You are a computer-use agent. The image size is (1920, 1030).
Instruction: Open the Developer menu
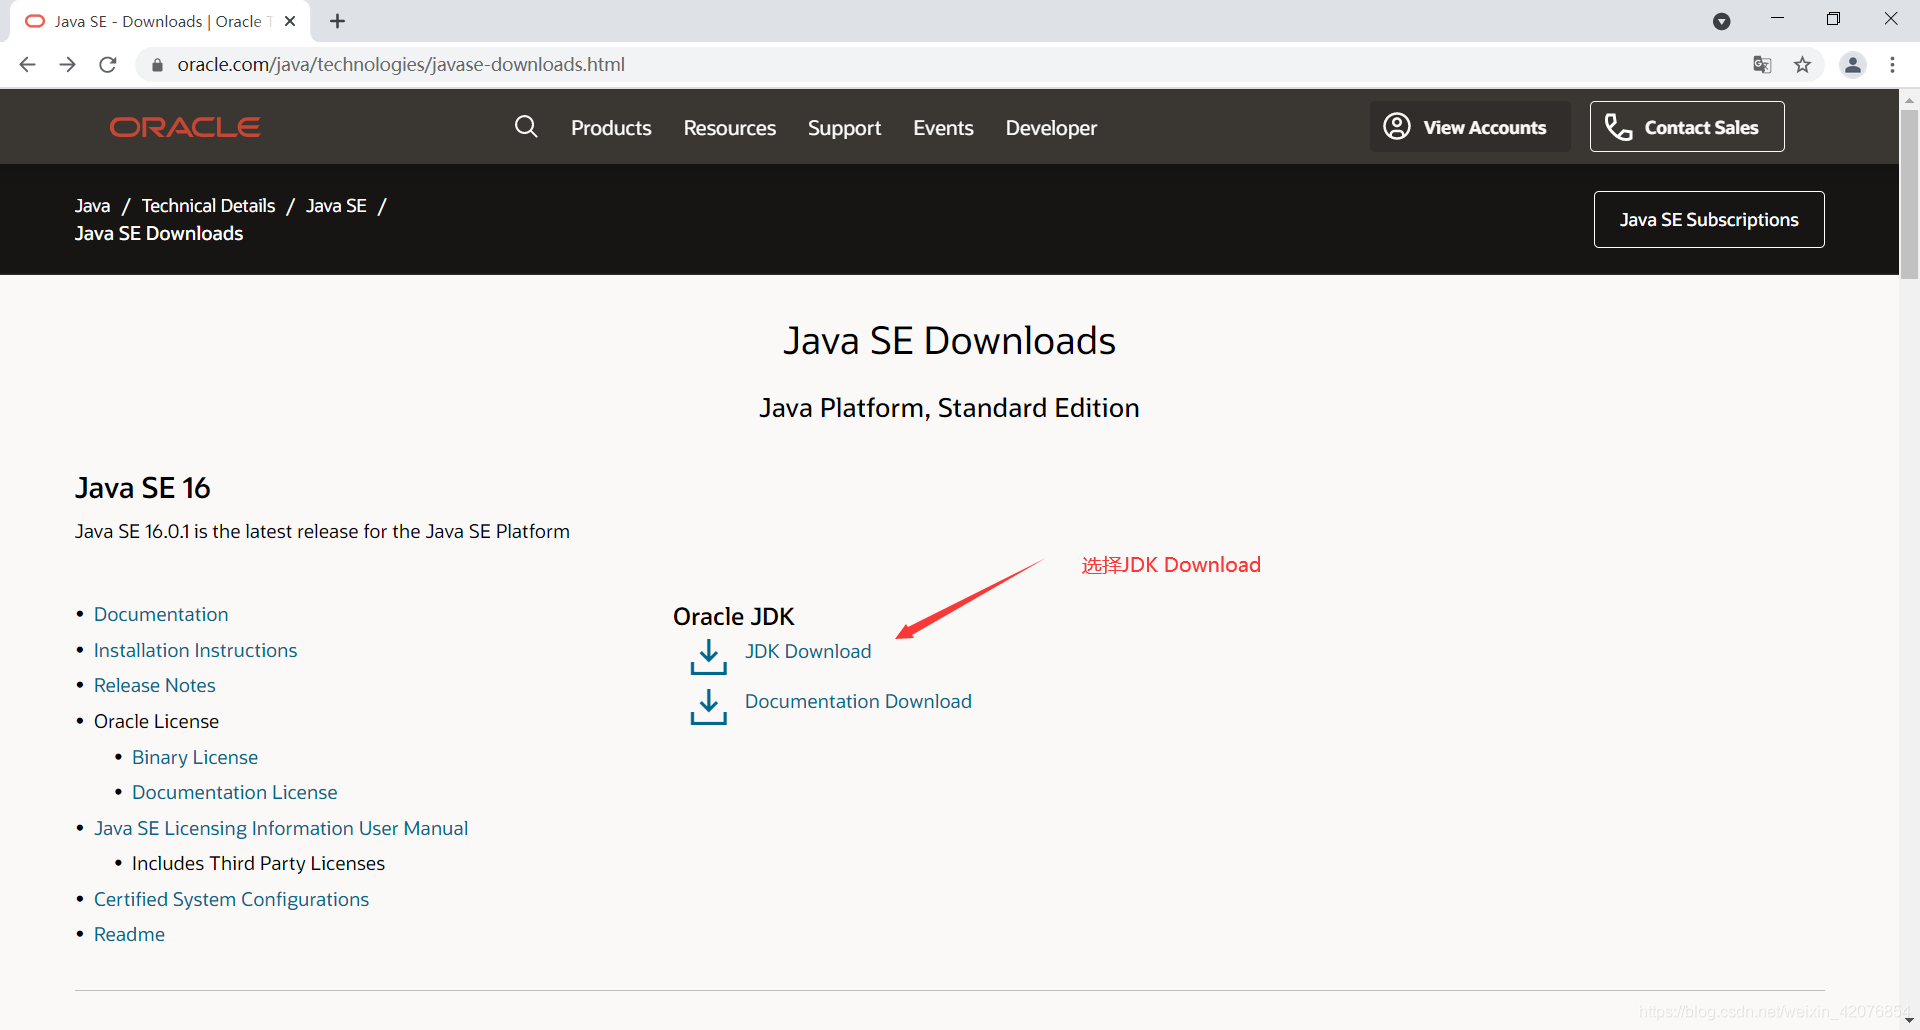point(1051,128)
